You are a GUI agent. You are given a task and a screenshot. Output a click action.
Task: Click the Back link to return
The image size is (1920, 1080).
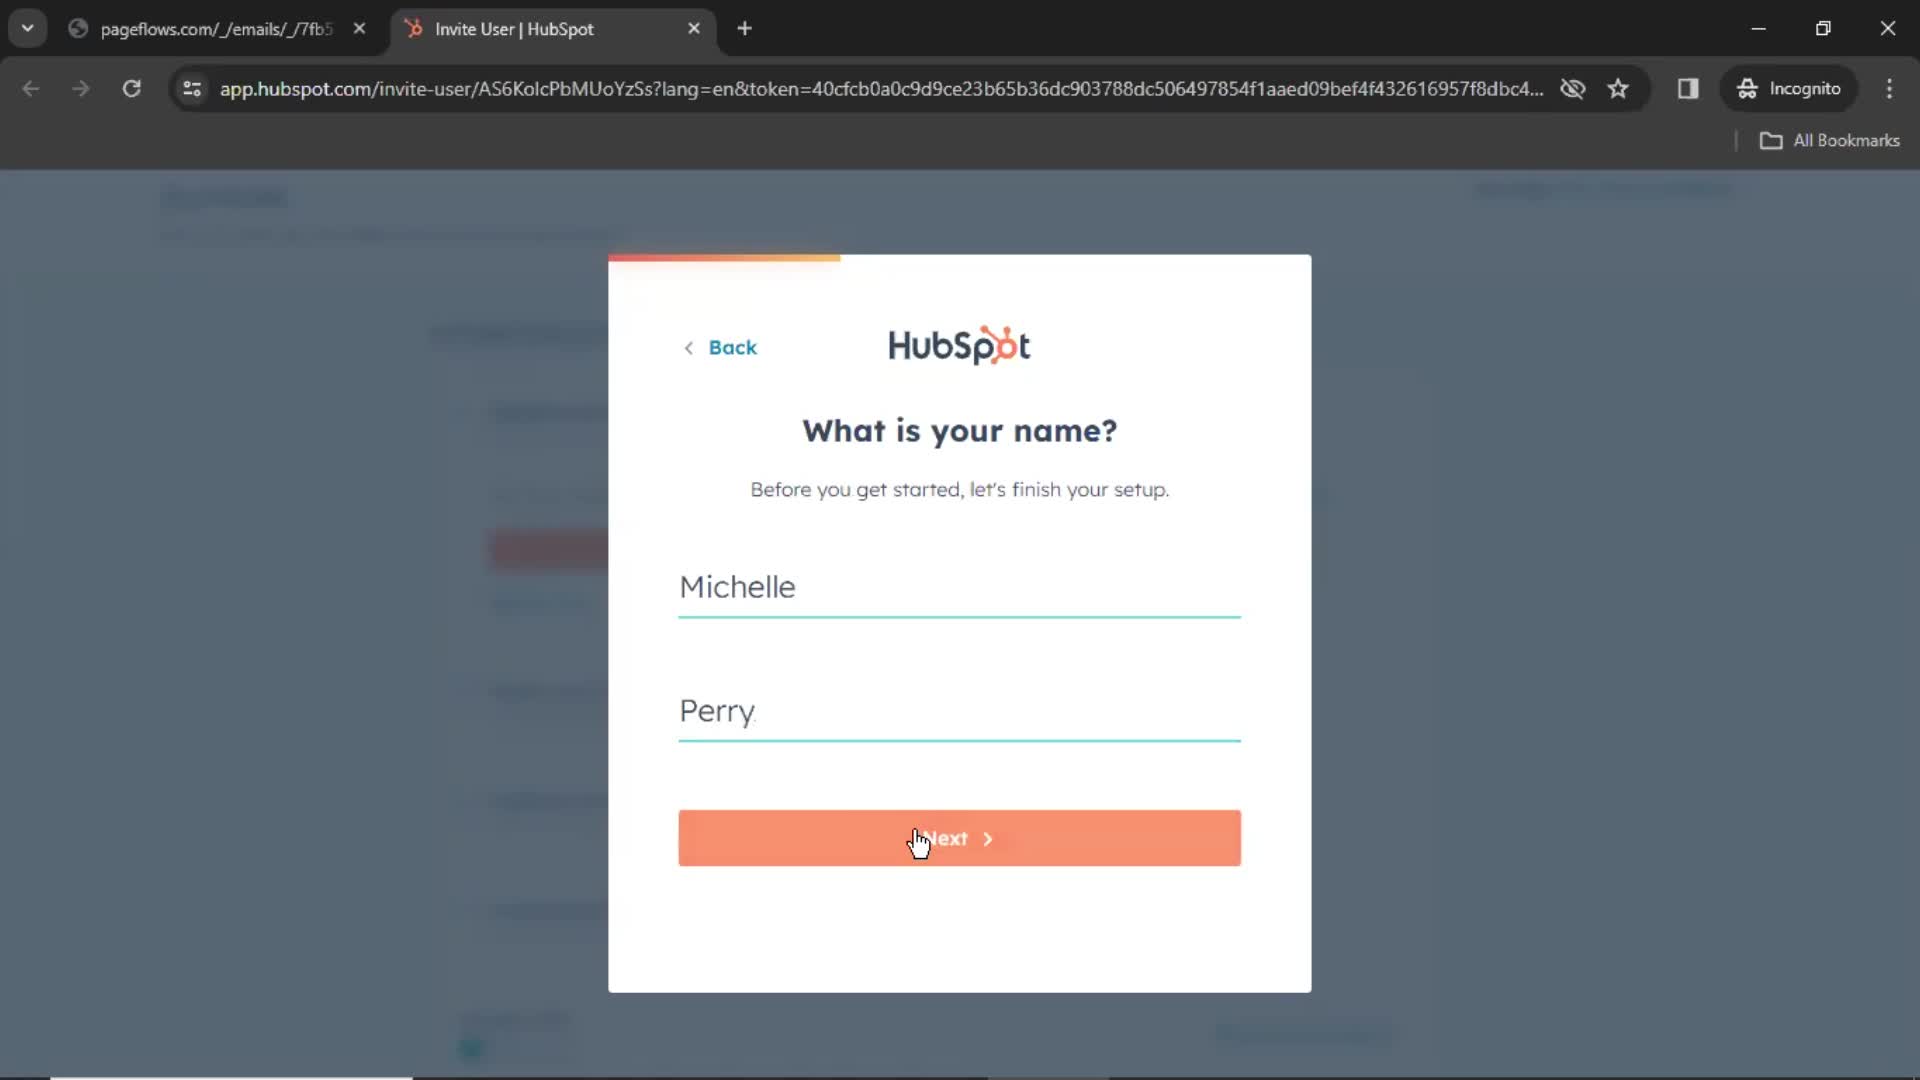click(x=719, y=347)
